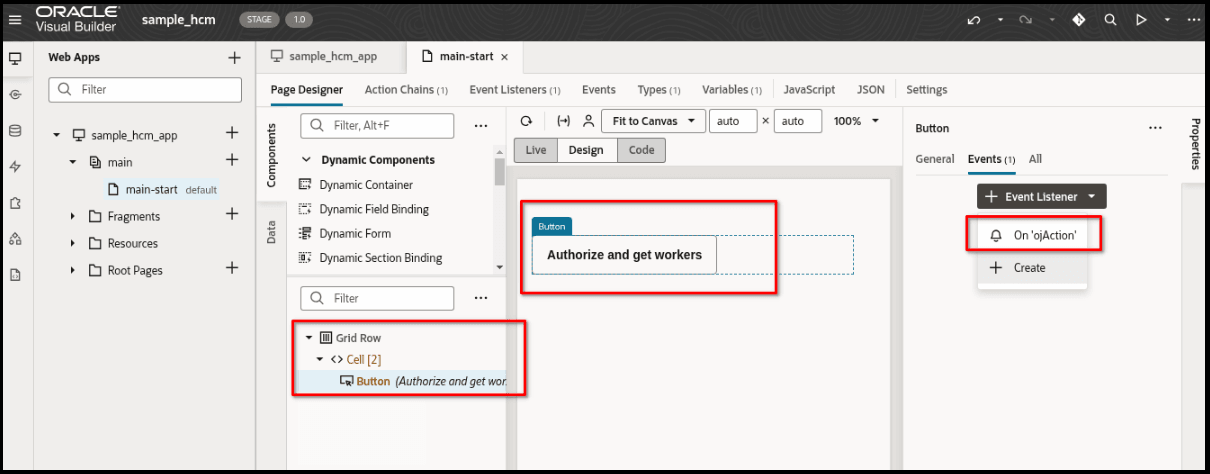Add a root page with plus
This screenshot has height=474, width=1210.
coord(232,268)
